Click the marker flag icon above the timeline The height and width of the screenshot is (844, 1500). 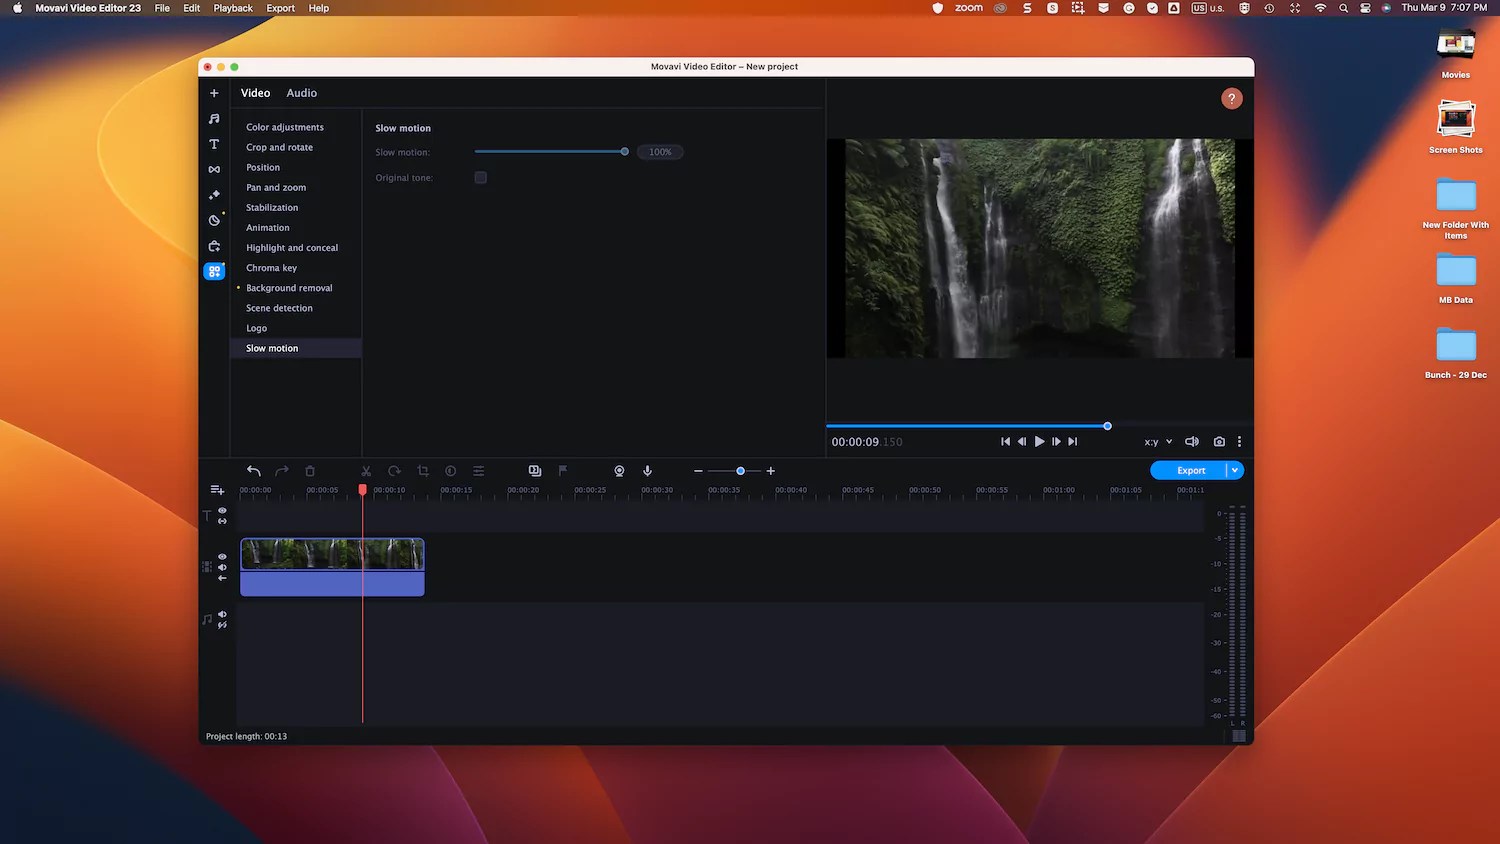pyautogui.click(x=562, y=470)
